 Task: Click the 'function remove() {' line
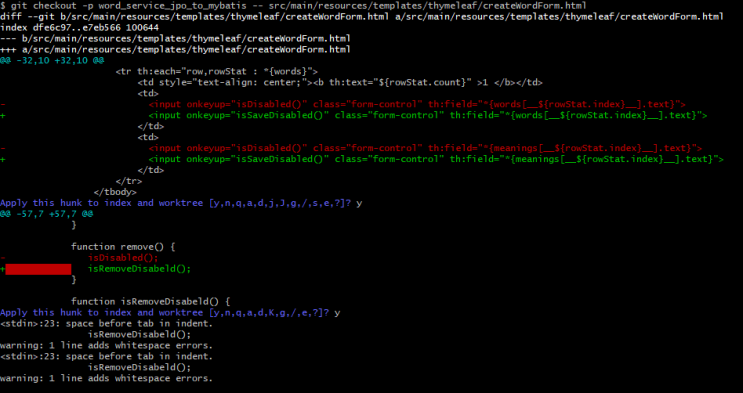[123, 247]
